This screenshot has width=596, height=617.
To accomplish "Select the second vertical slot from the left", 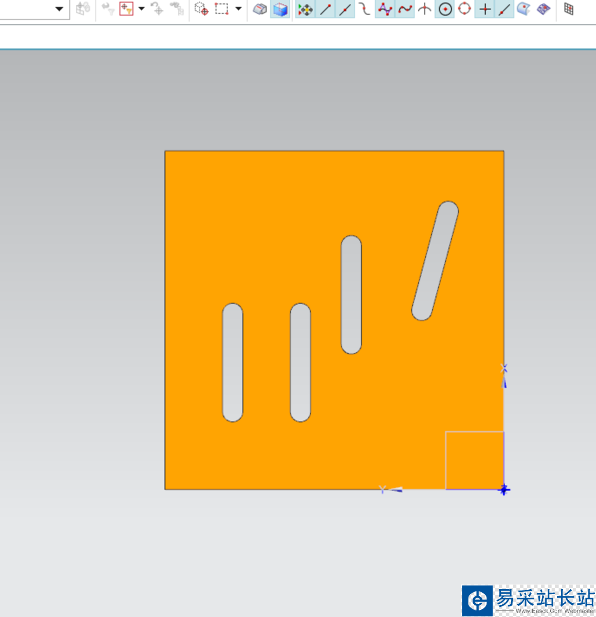I will coord(301,362).
